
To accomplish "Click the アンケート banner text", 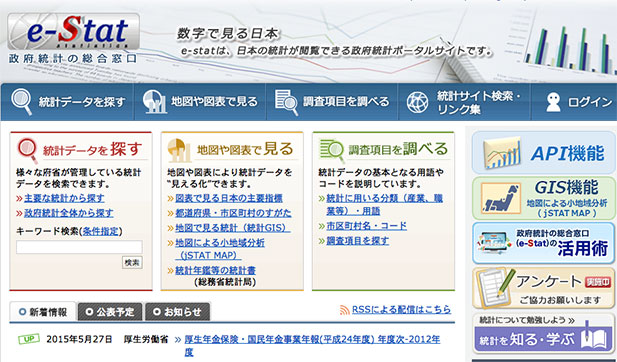I will [549, 282].
